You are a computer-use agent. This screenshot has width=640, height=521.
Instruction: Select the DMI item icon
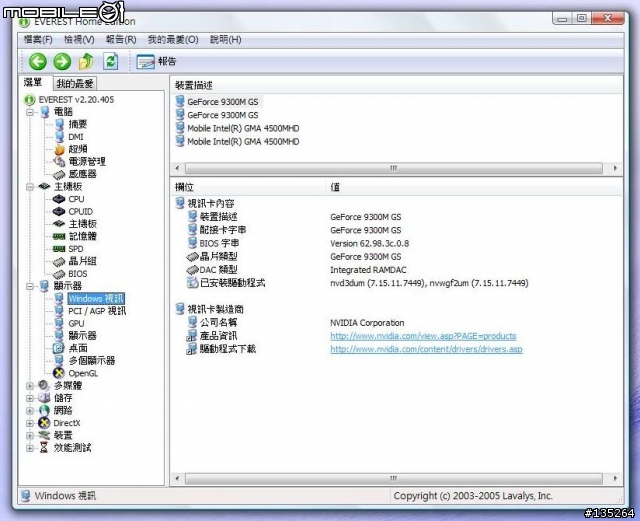tap(60, 137)
